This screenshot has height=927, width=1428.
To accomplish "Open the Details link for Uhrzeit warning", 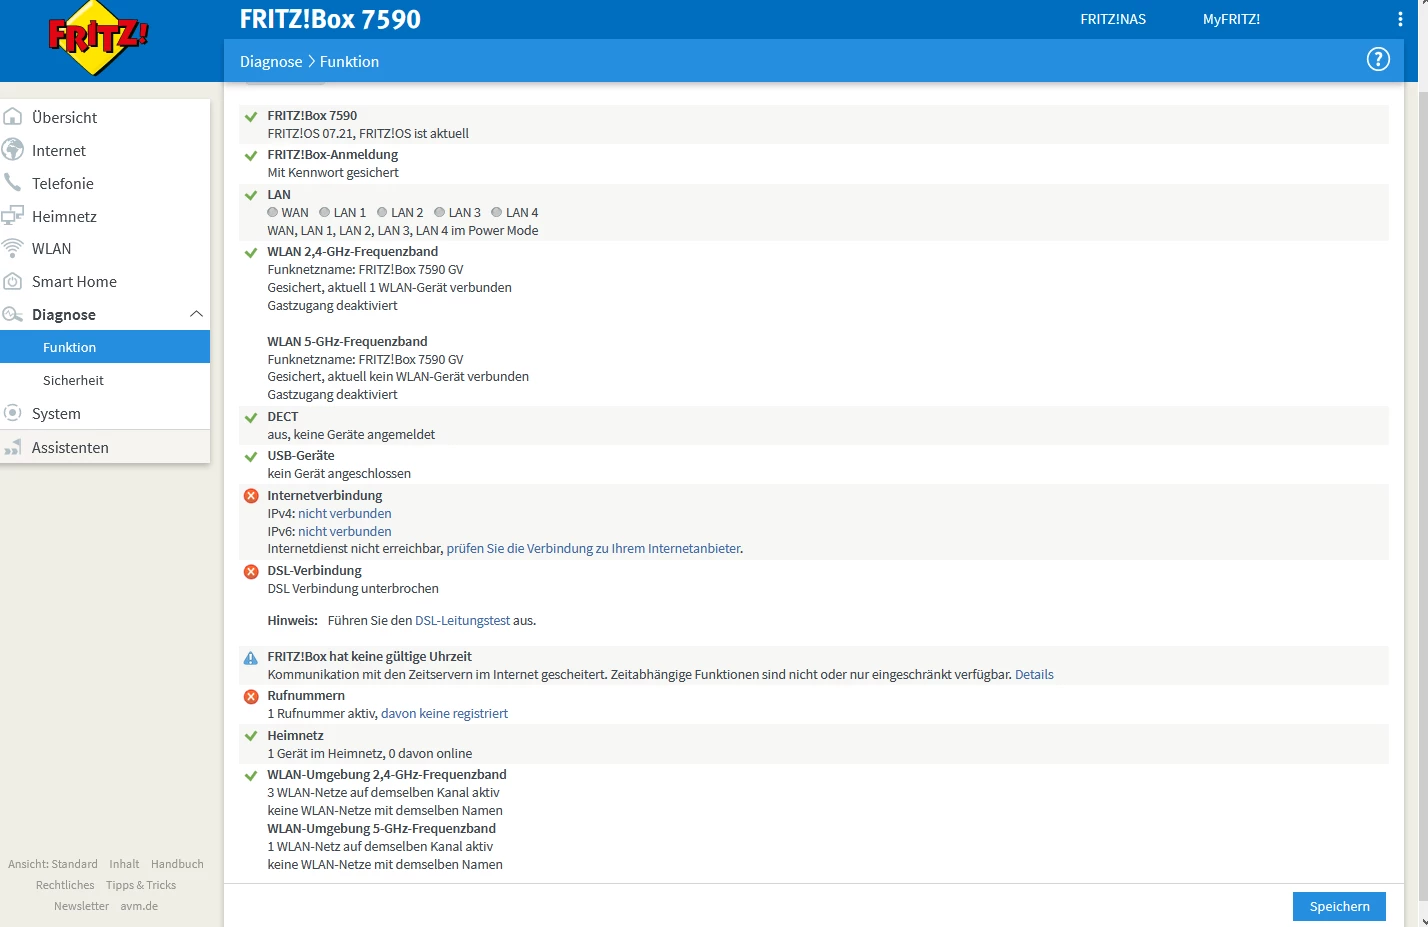I will tap(1034, 674).
